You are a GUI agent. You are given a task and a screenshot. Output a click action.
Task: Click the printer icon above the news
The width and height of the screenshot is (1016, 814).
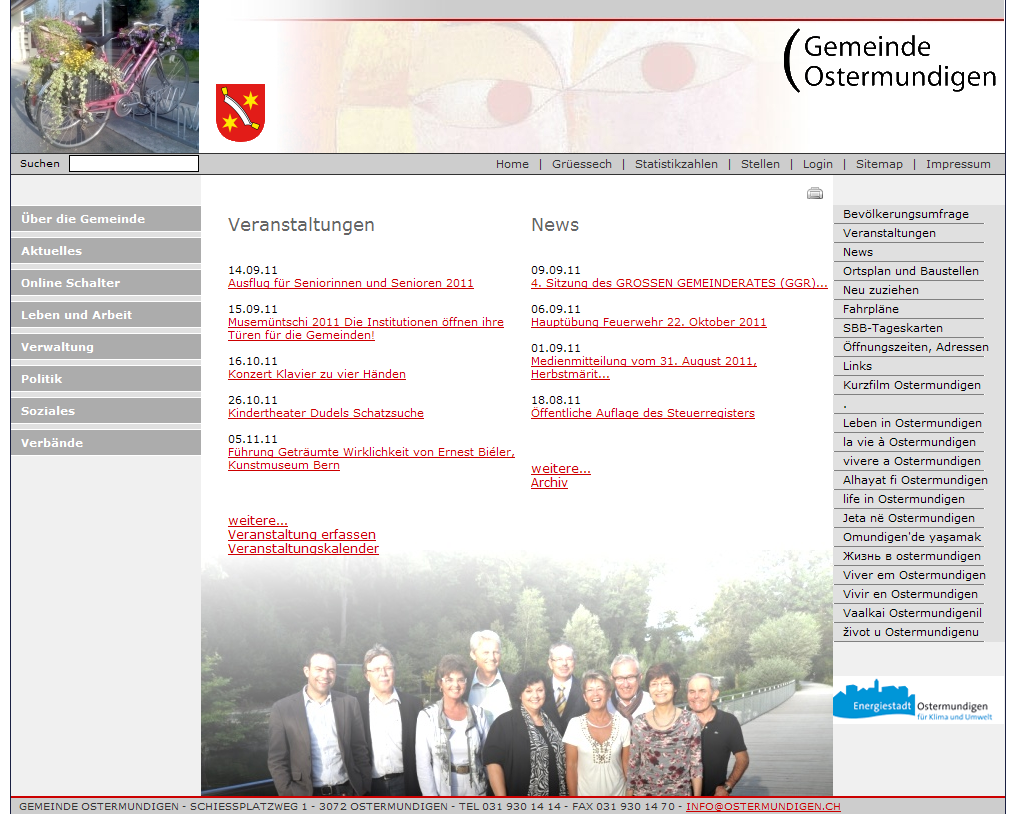(815, 193)
